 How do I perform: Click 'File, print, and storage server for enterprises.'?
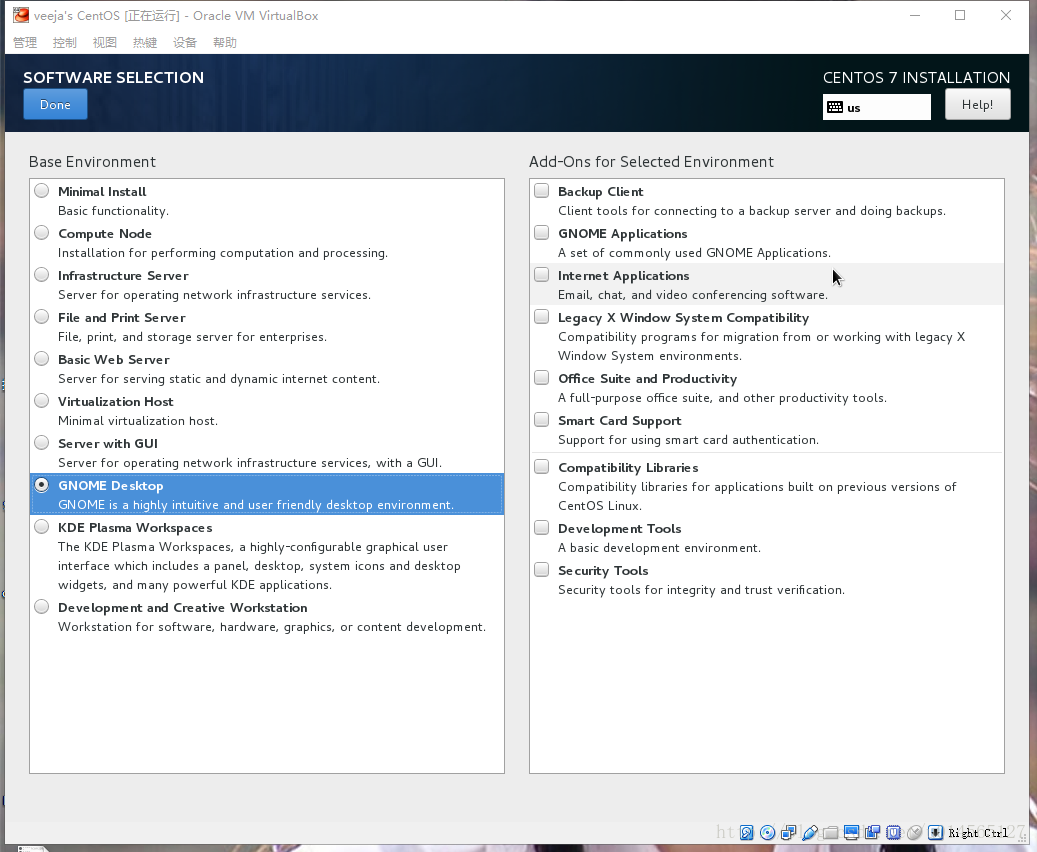point(192,337)
